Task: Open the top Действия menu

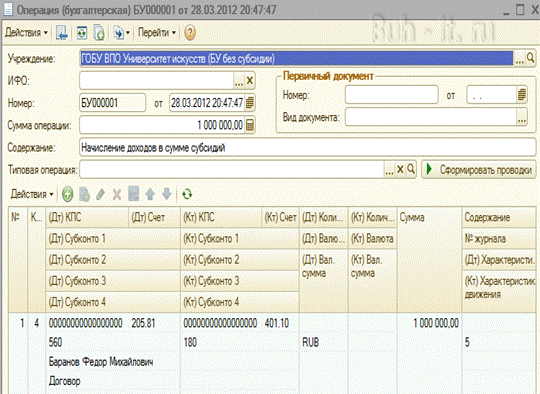Action: 26,33
